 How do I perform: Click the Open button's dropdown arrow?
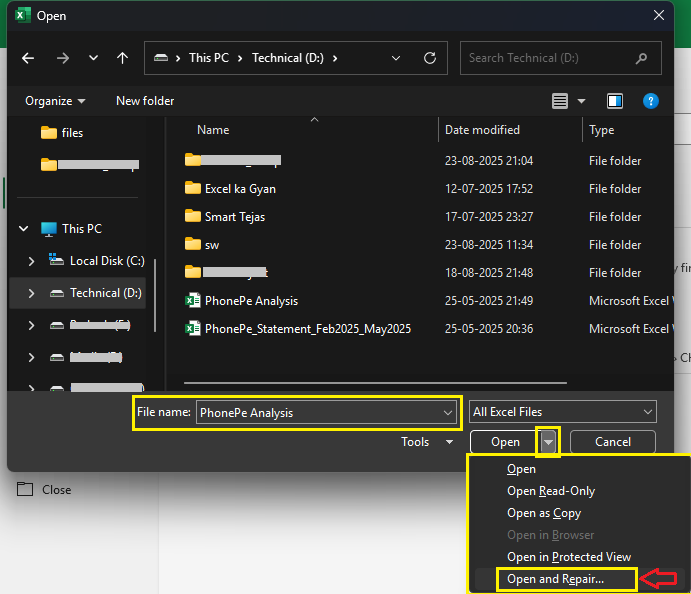click(548, 442)
